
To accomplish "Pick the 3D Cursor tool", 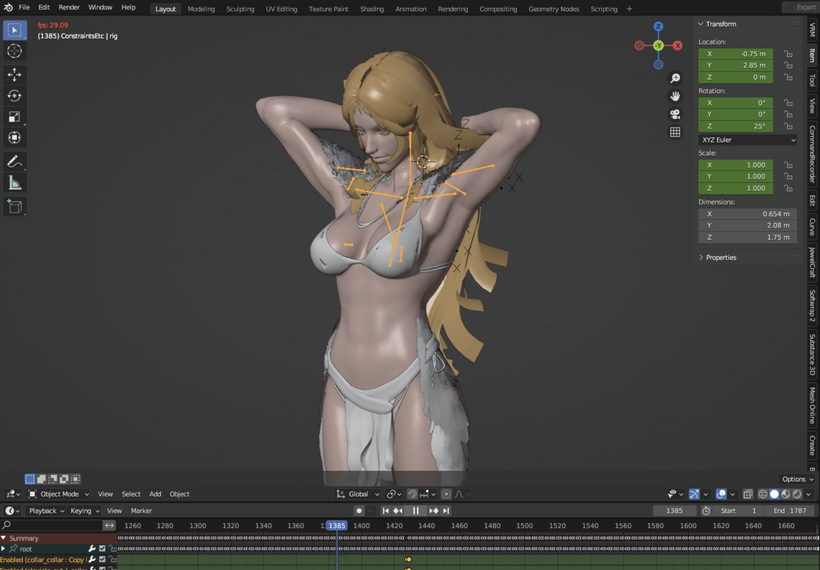I will 15,51.
